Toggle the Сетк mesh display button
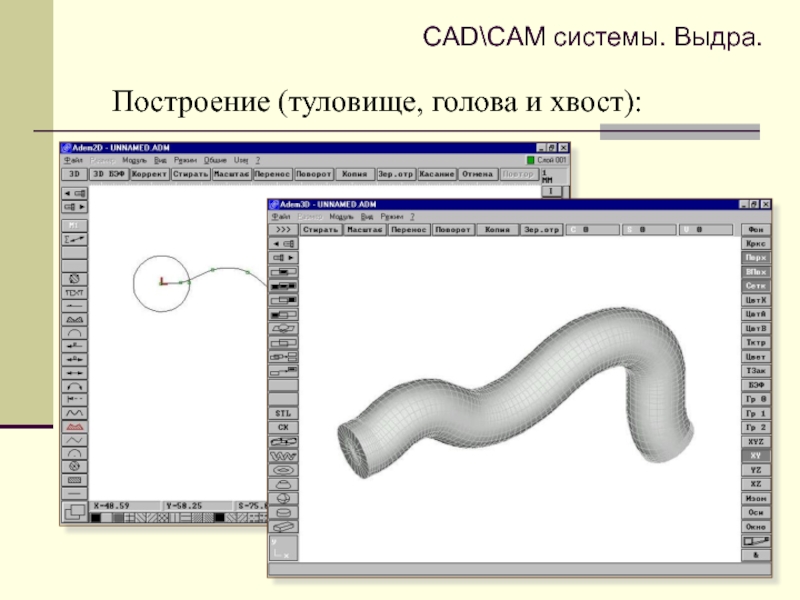 click(755, 286)
